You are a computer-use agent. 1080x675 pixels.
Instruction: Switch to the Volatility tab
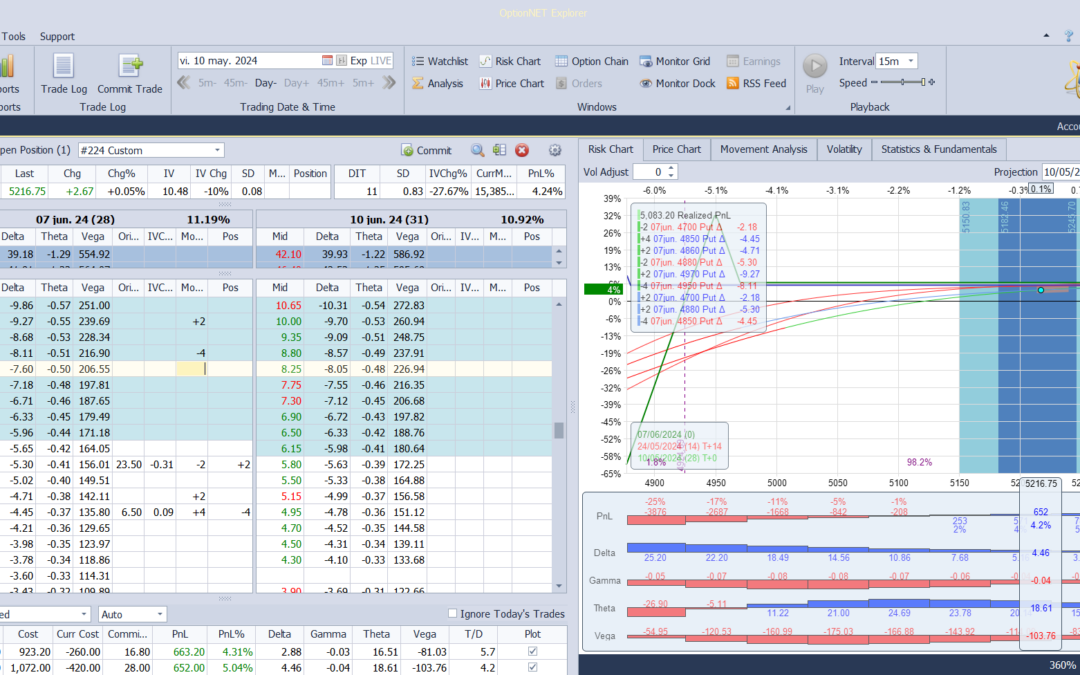click(x=844, y=149)
